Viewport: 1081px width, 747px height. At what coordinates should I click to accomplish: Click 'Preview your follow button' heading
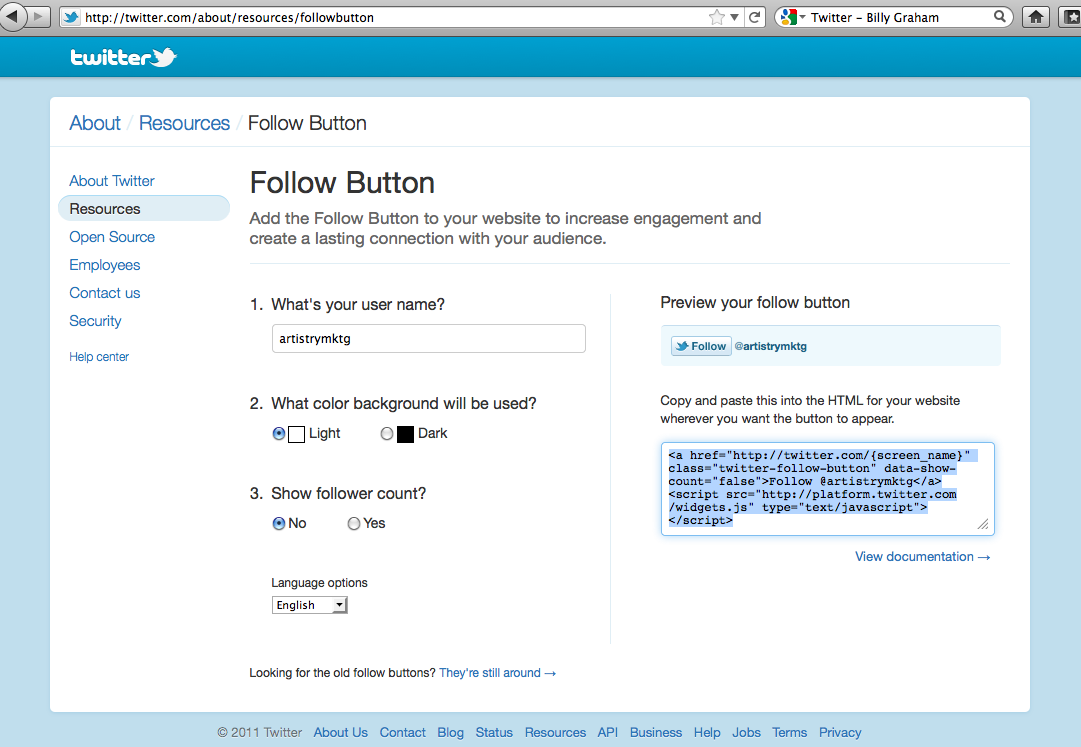755,303
